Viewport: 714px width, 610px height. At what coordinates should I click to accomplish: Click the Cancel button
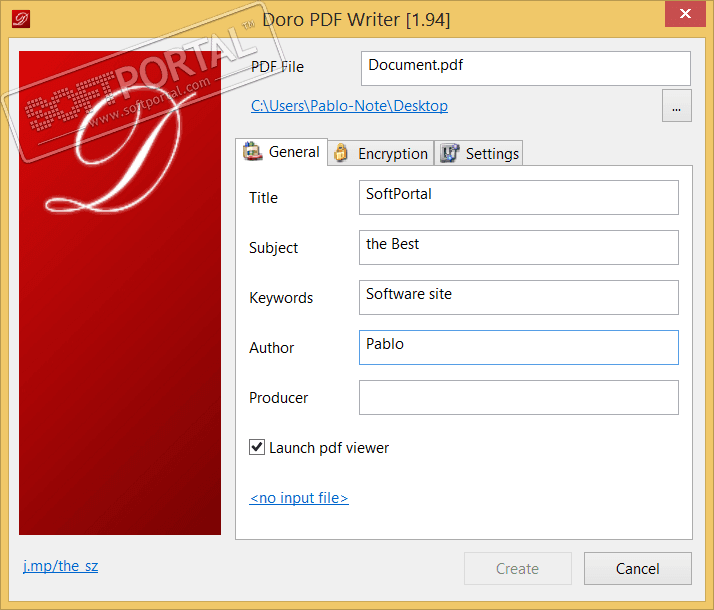(x=638, y=568)
